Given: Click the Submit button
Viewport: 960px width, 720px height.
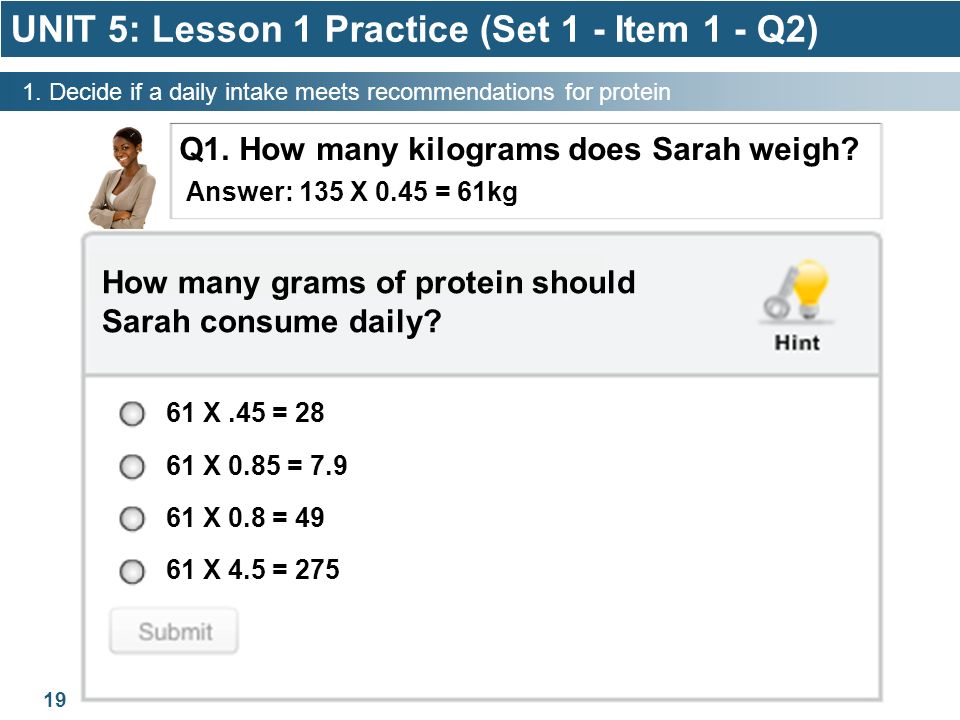Looking at the screenshot, I should click(x=174, y=631).
